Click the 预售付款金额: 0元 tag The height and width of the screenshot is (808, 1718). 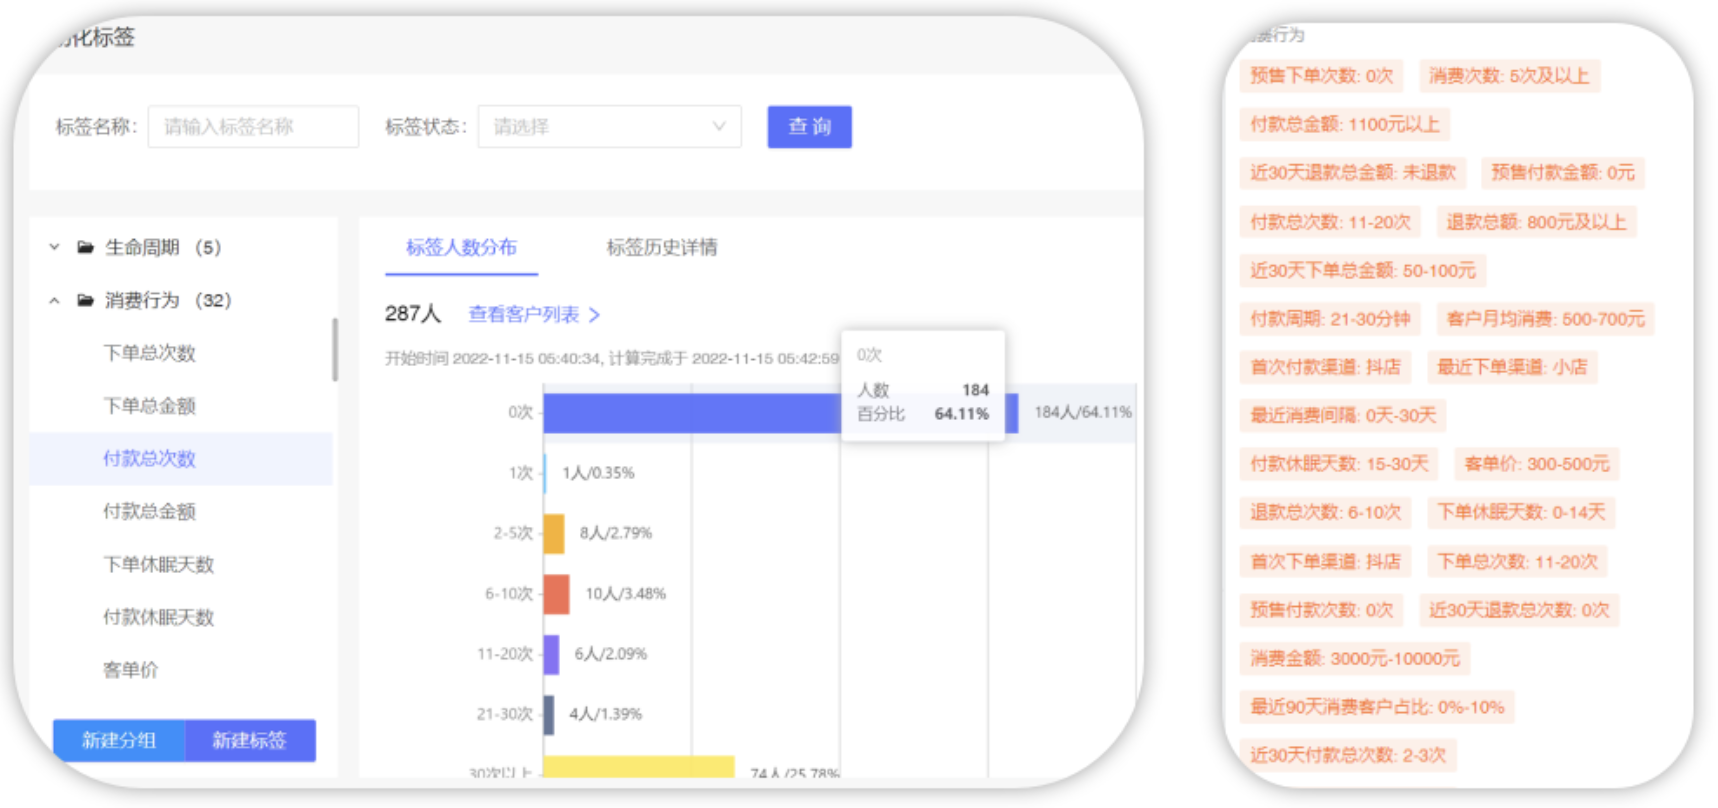[1563, 172]
